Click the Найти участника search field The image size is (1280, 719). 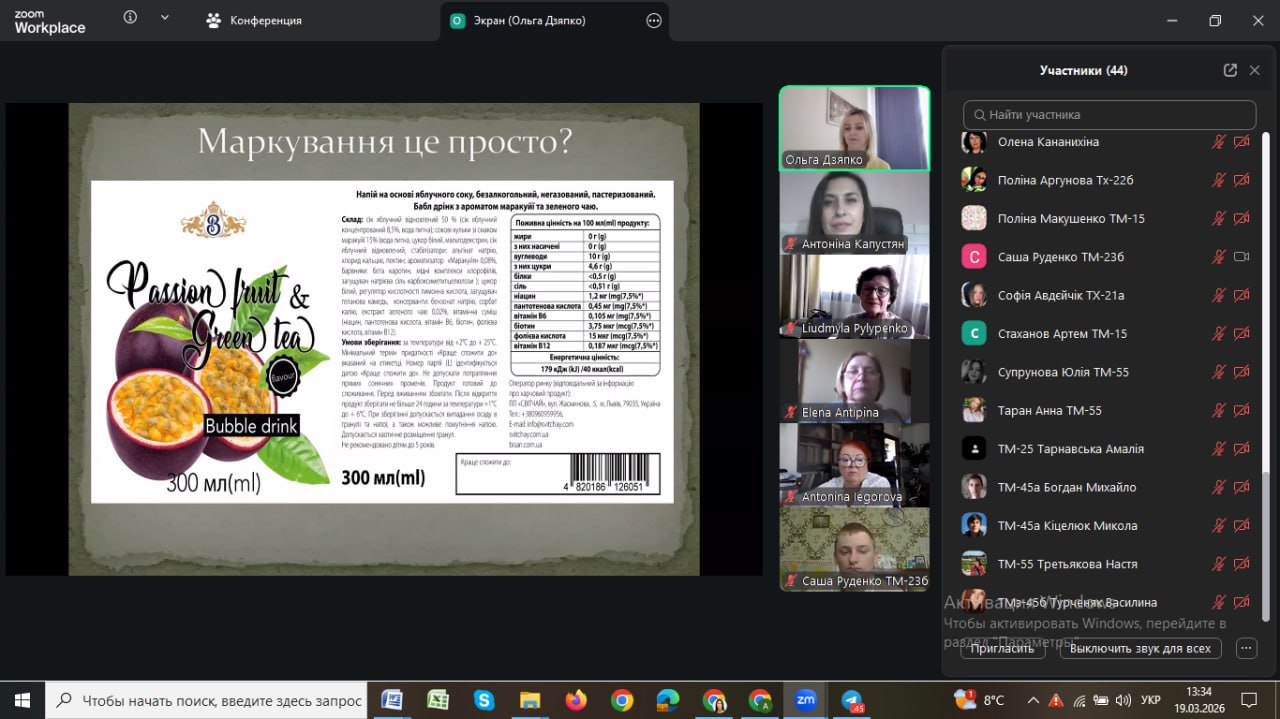(1110, 115)
